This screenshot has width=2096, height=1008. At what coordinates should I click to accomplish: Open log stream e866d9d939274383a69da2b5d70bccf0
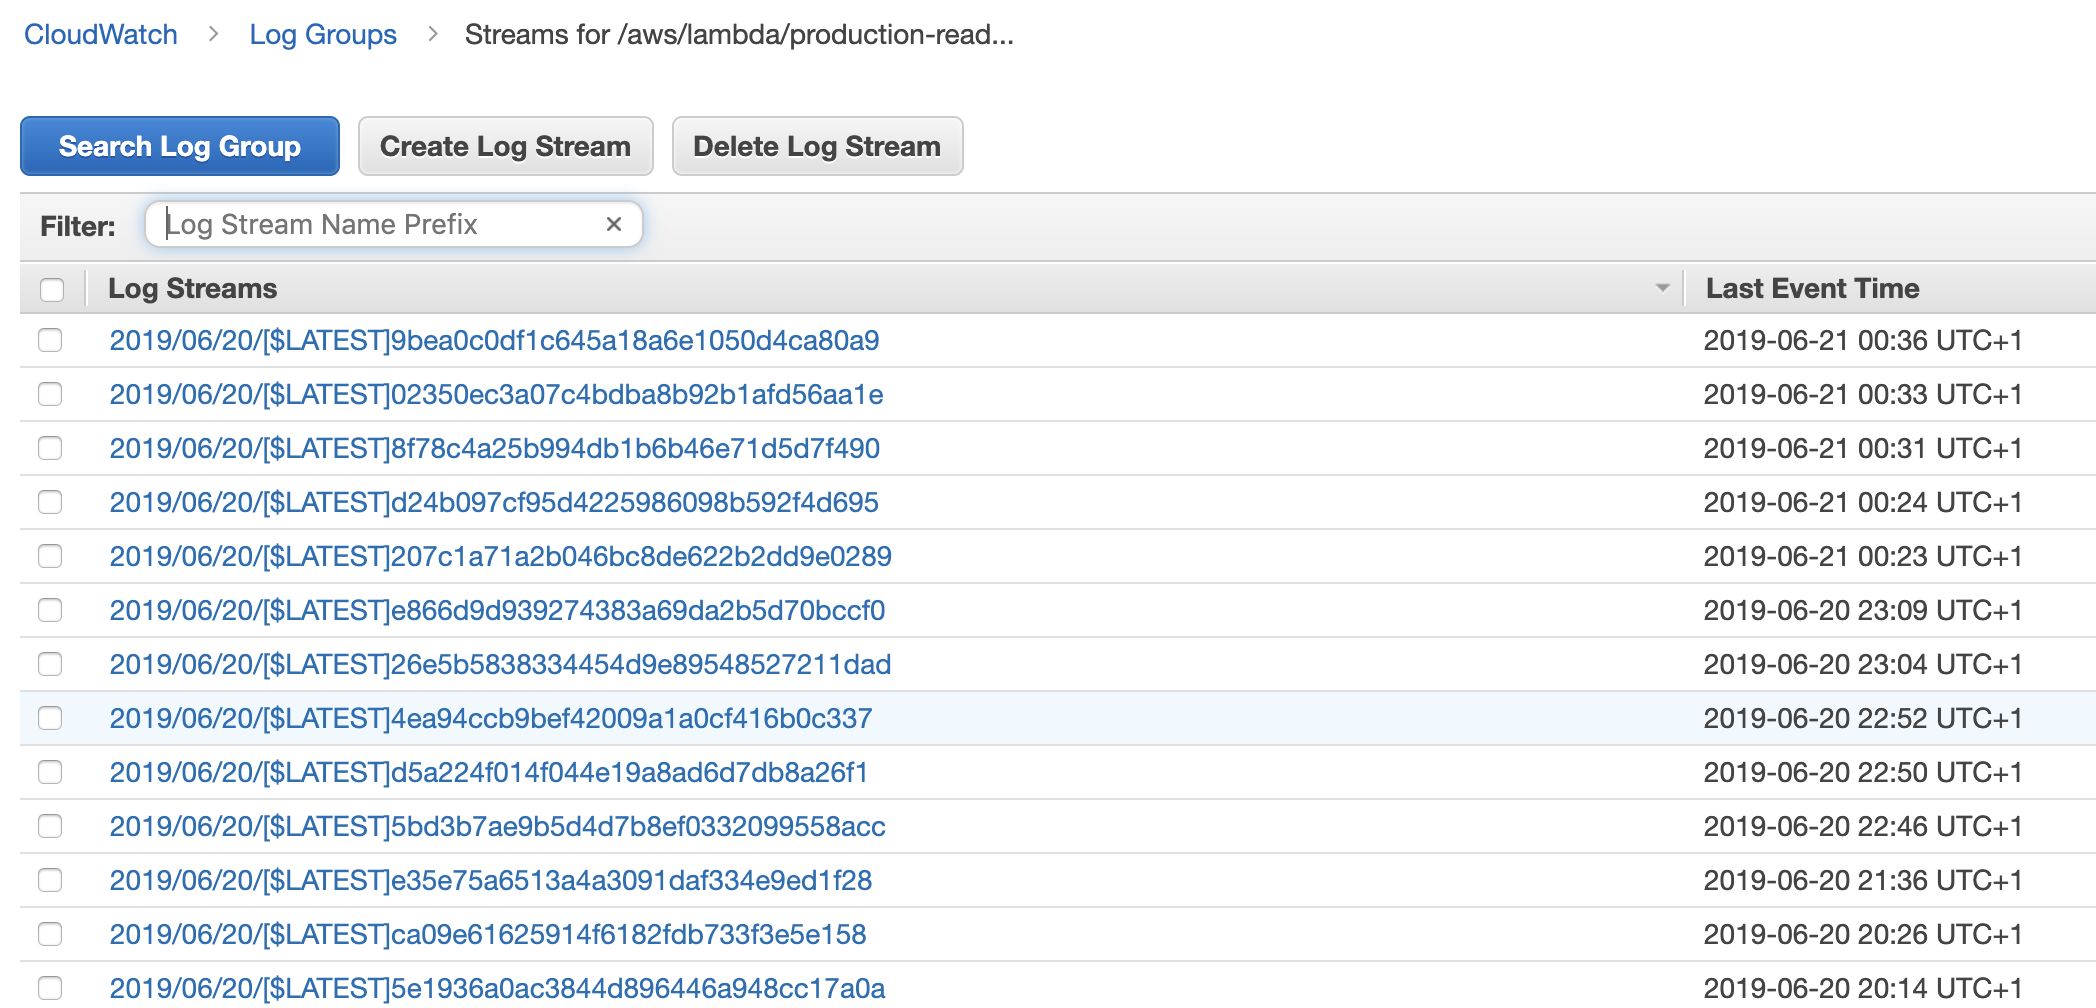click(497, 610)
